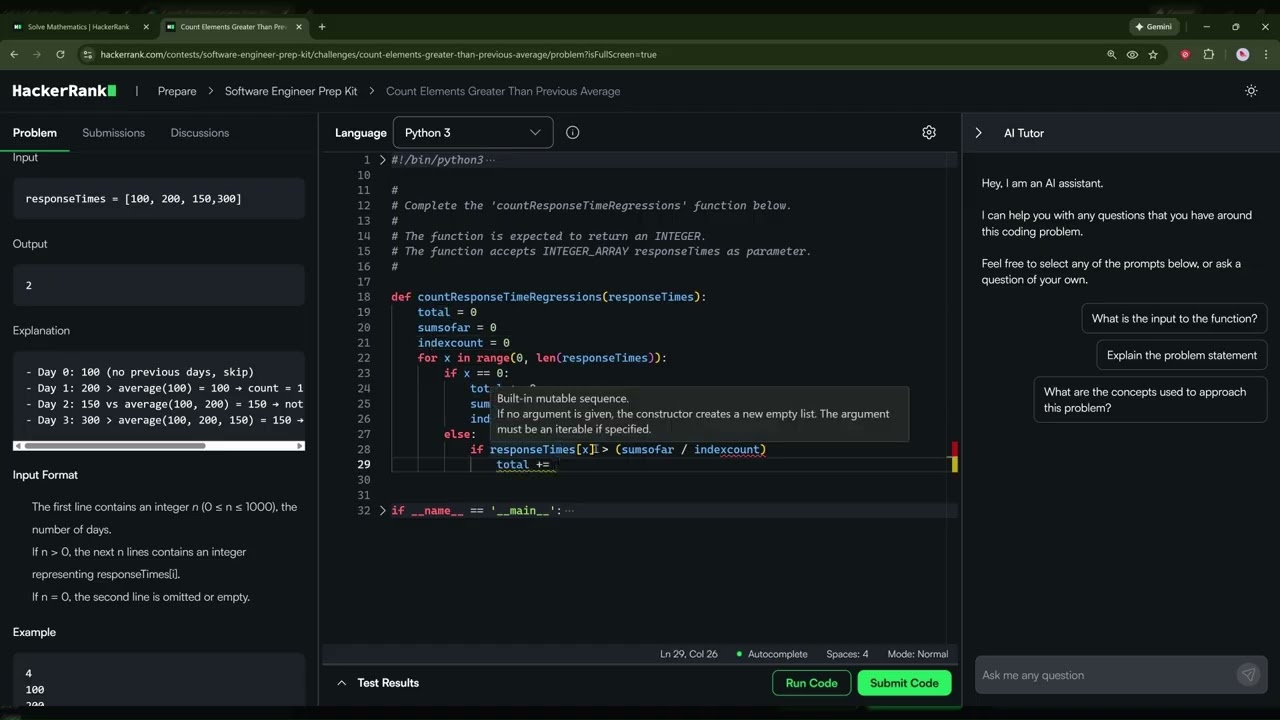Click Ln 29, Col 26 status text
The image size is (1280, 720).
689,654
